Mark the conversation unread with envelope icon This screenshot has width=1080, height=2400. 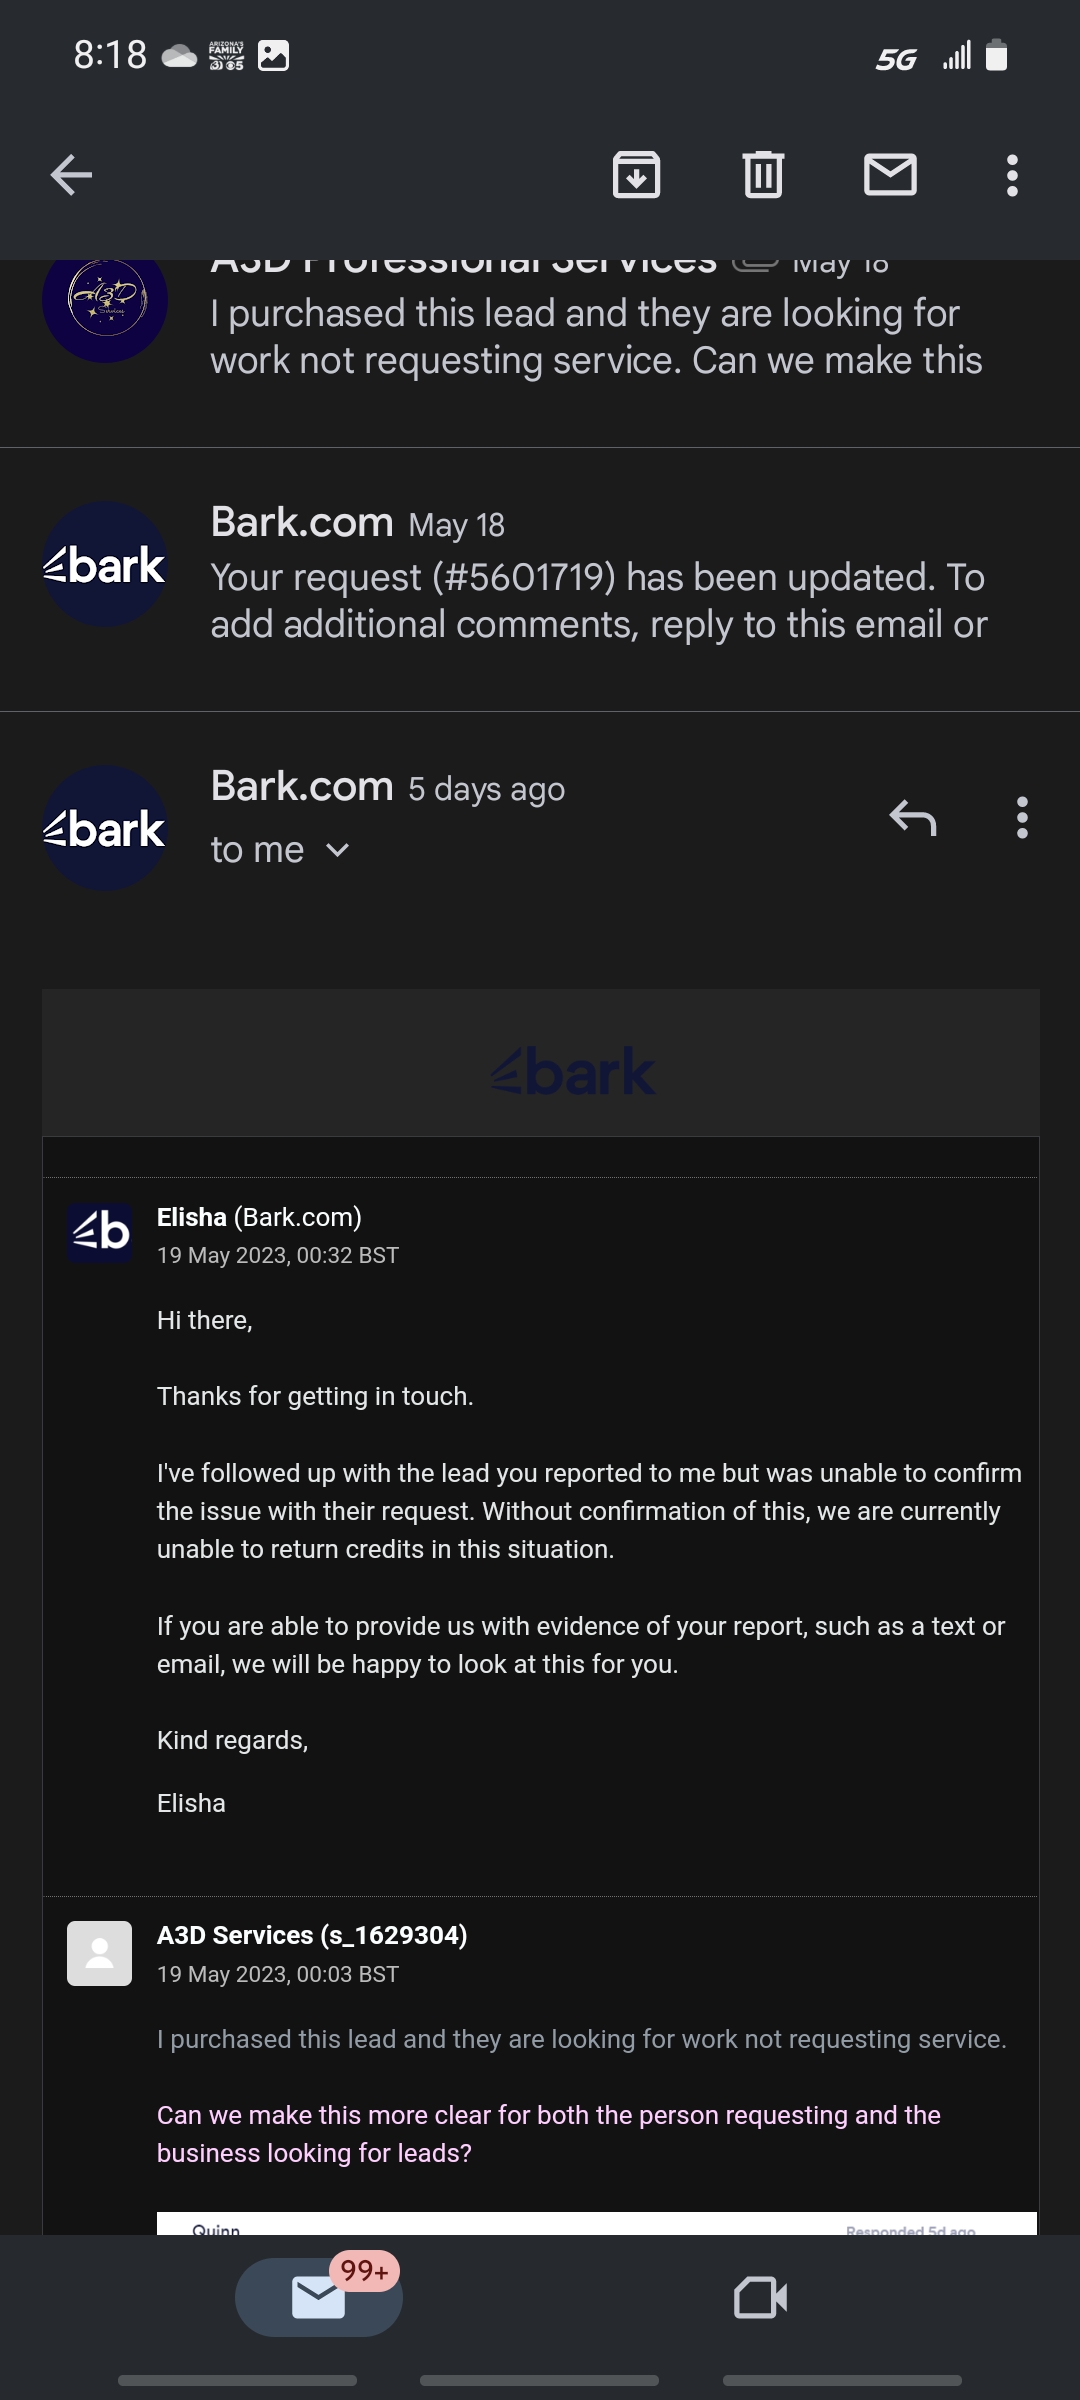pos(890,174)
